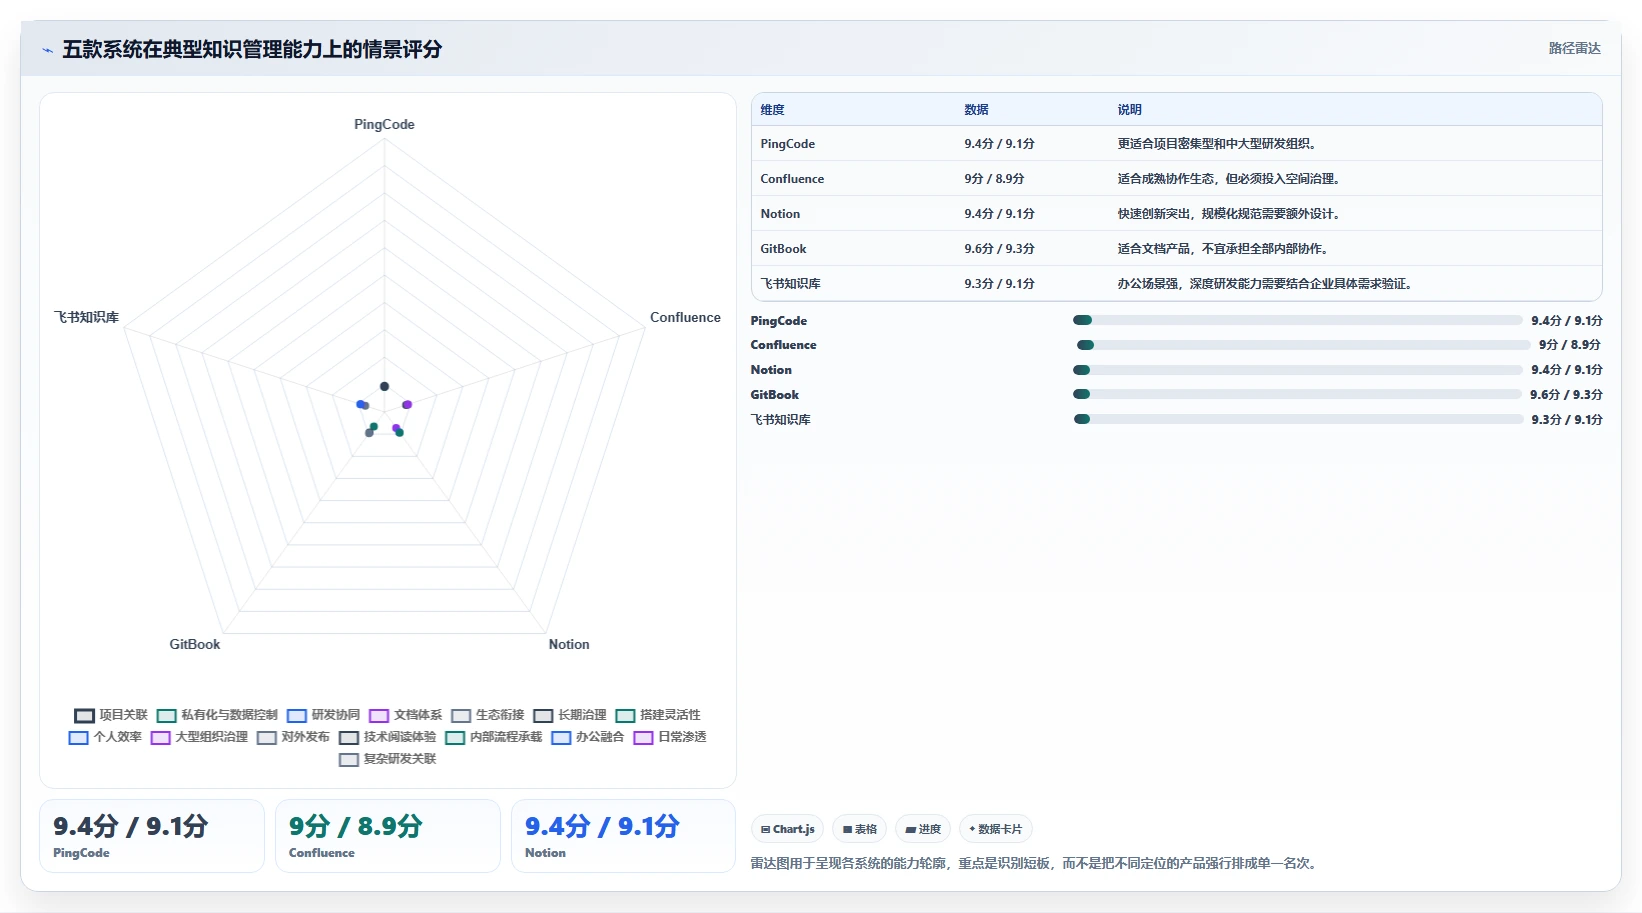Click the small icon before the page title
Viewport: 1642px width, 913px height.
pyautogui.click(x=47, y=50)
